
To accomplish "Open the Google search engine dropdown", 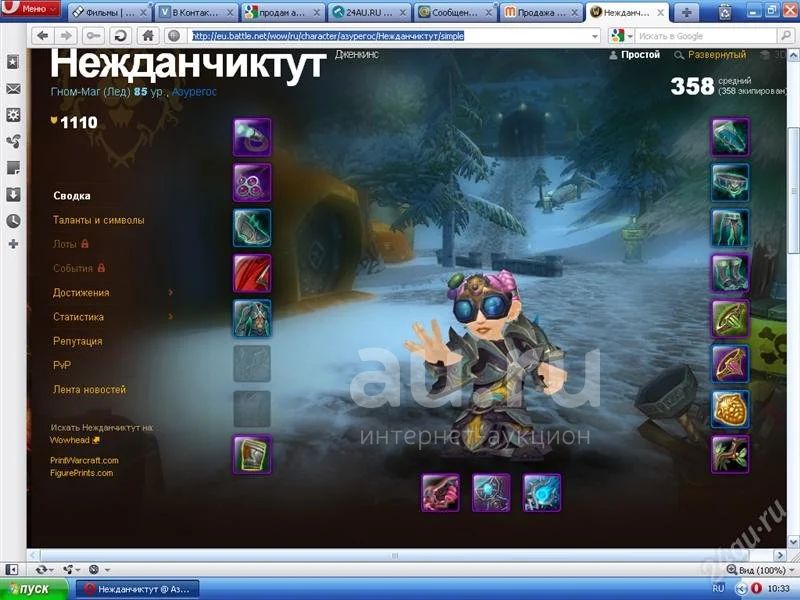I will (x=621, y=36).
